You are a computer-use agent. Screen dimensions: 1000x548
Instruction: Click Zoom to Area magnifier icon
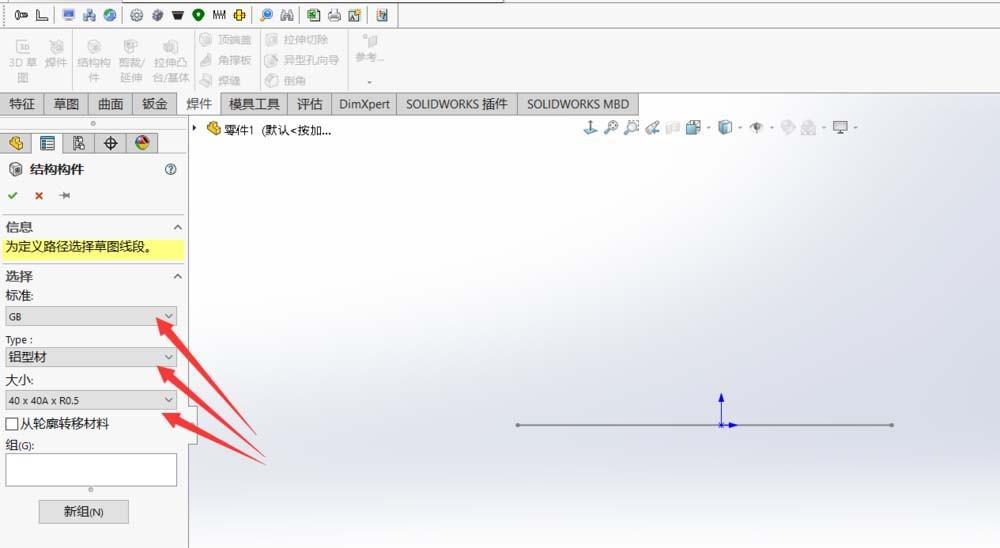(631, 128)
